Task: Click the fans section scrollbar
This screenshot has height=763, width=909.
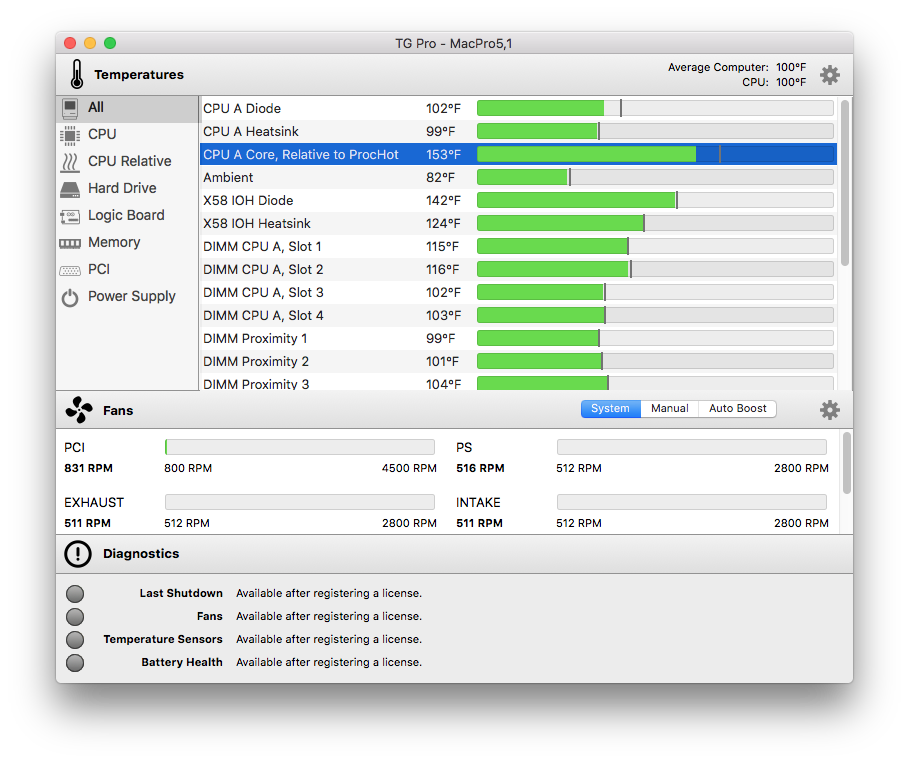Action: (x=847, y=463)
